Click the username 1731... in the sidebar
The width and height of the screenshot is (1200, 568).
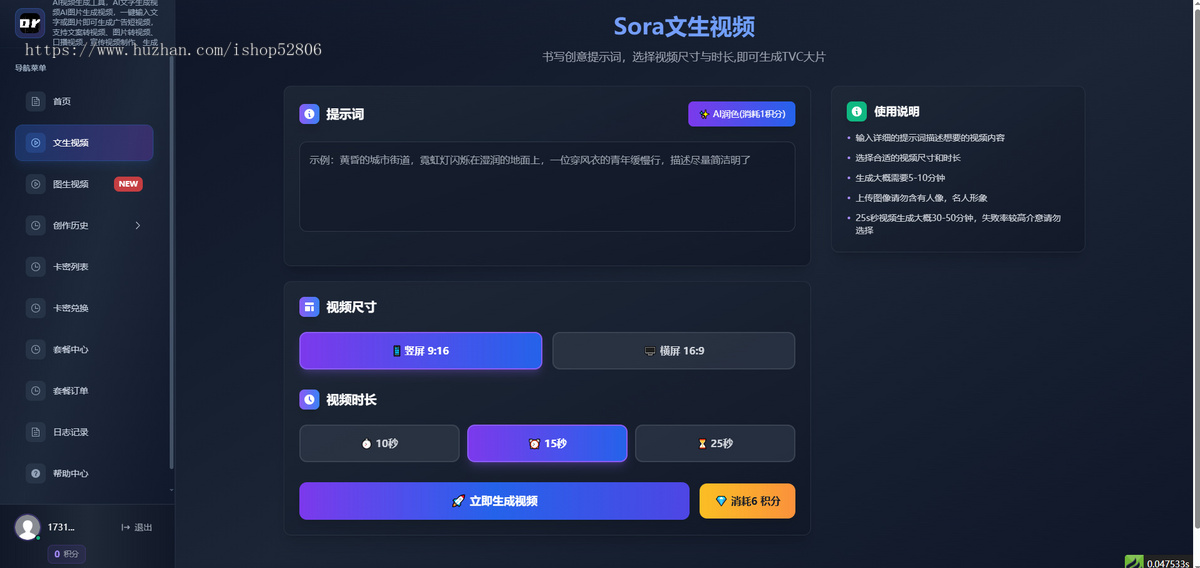click(x=62, y=527)
